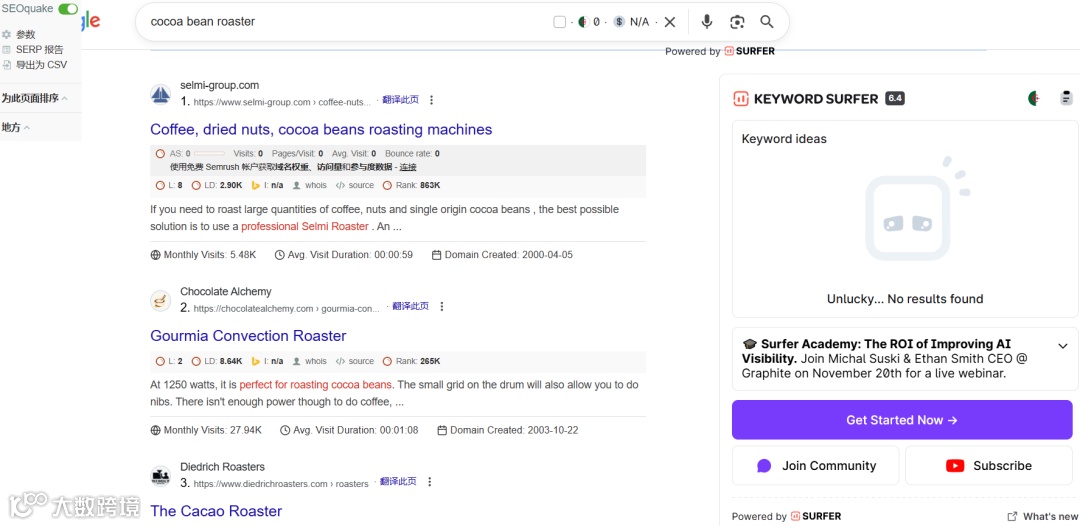This screenshot has width=1080, height=526.
Task: Open Gourmia Convection Roaster result
Action: [x=248, y=336]
